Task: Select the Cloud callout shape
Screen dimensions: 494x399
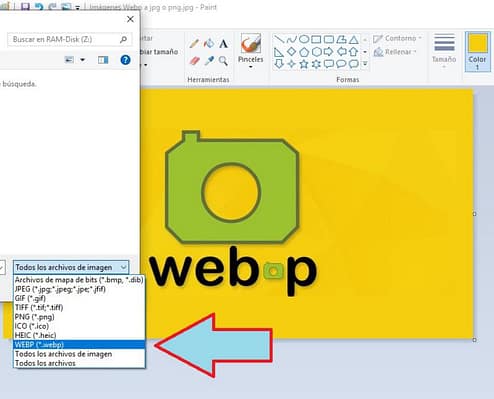Action: pos(354,64)
